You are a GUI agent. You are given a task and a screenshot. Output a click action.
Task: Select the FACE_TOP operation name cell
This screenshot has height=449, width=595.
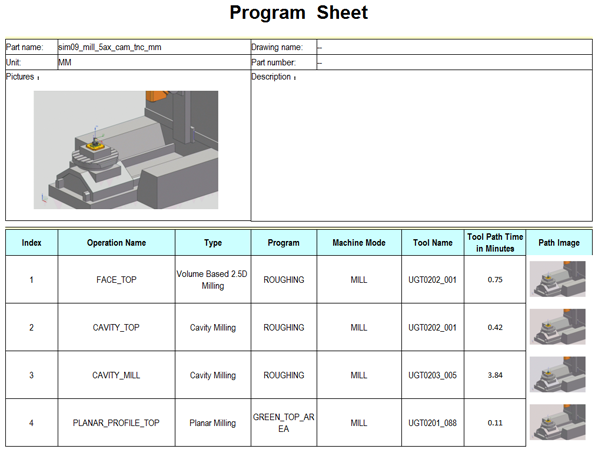click(116, 280)
